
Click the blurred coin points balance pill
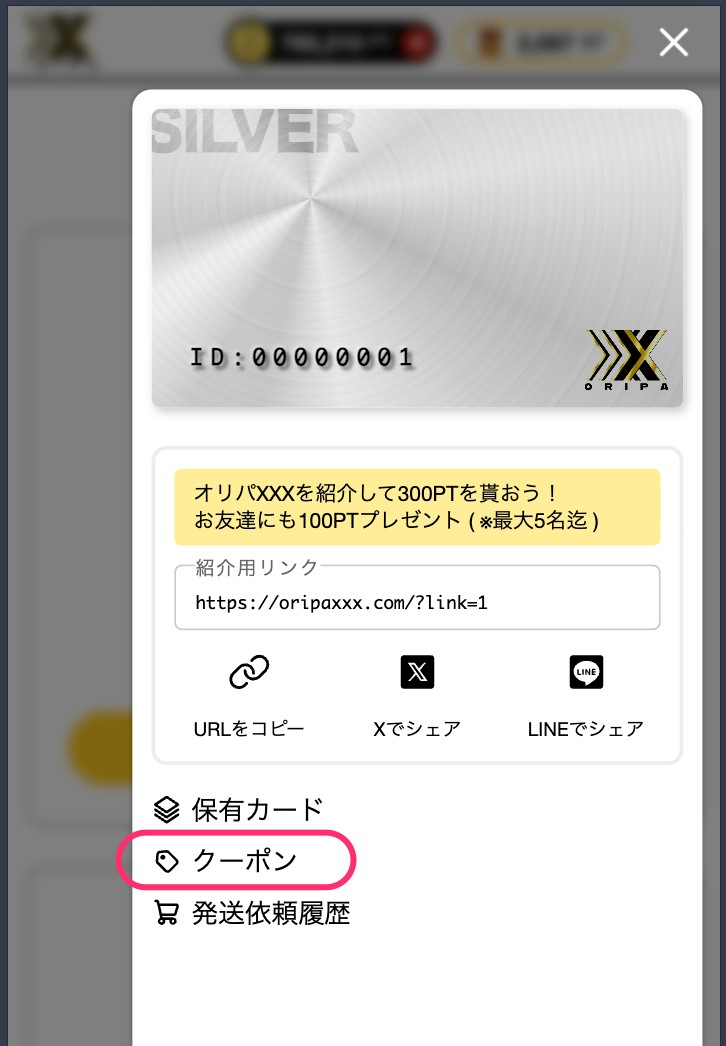tap(332, 43)
